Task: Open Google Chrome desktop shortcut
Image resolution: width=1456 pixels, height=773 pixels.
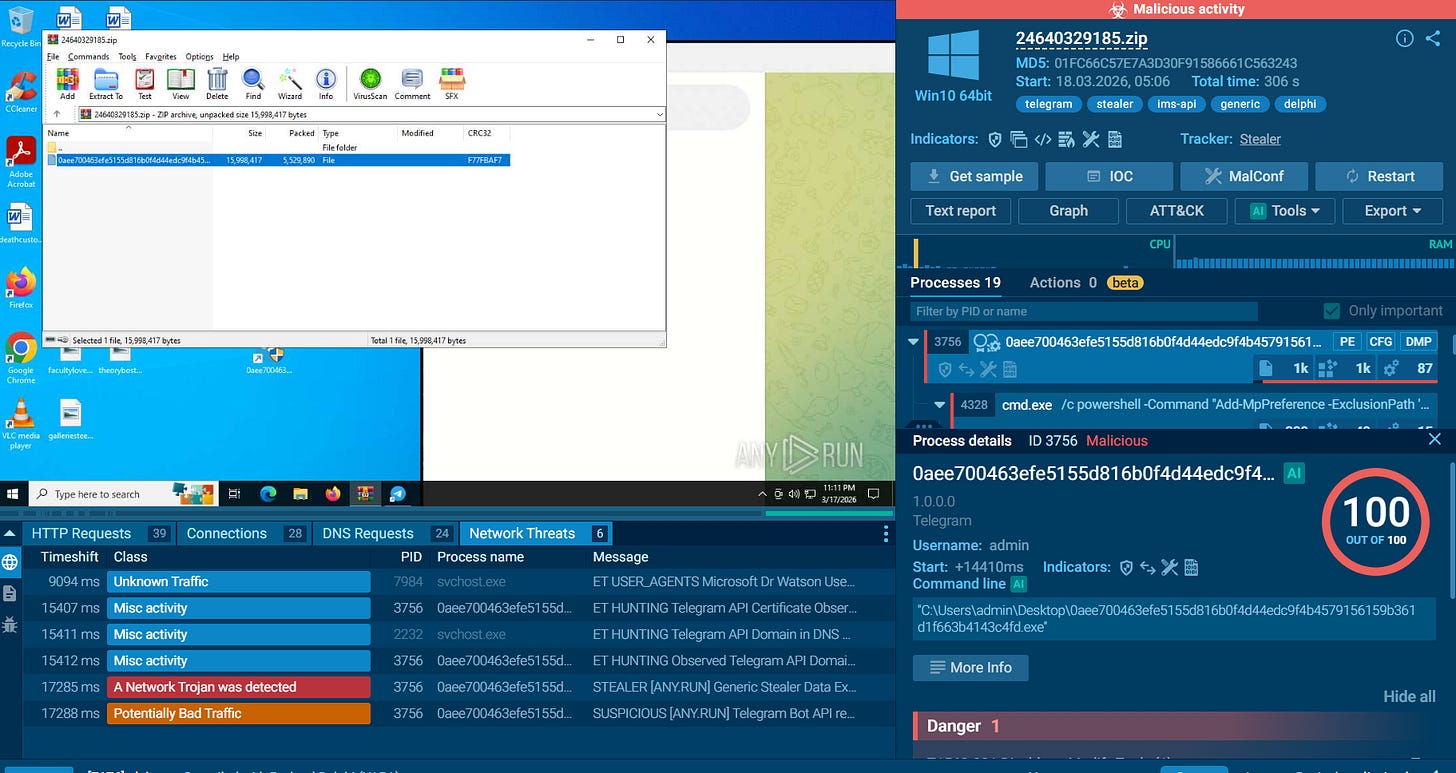Action: coord(20,358)
